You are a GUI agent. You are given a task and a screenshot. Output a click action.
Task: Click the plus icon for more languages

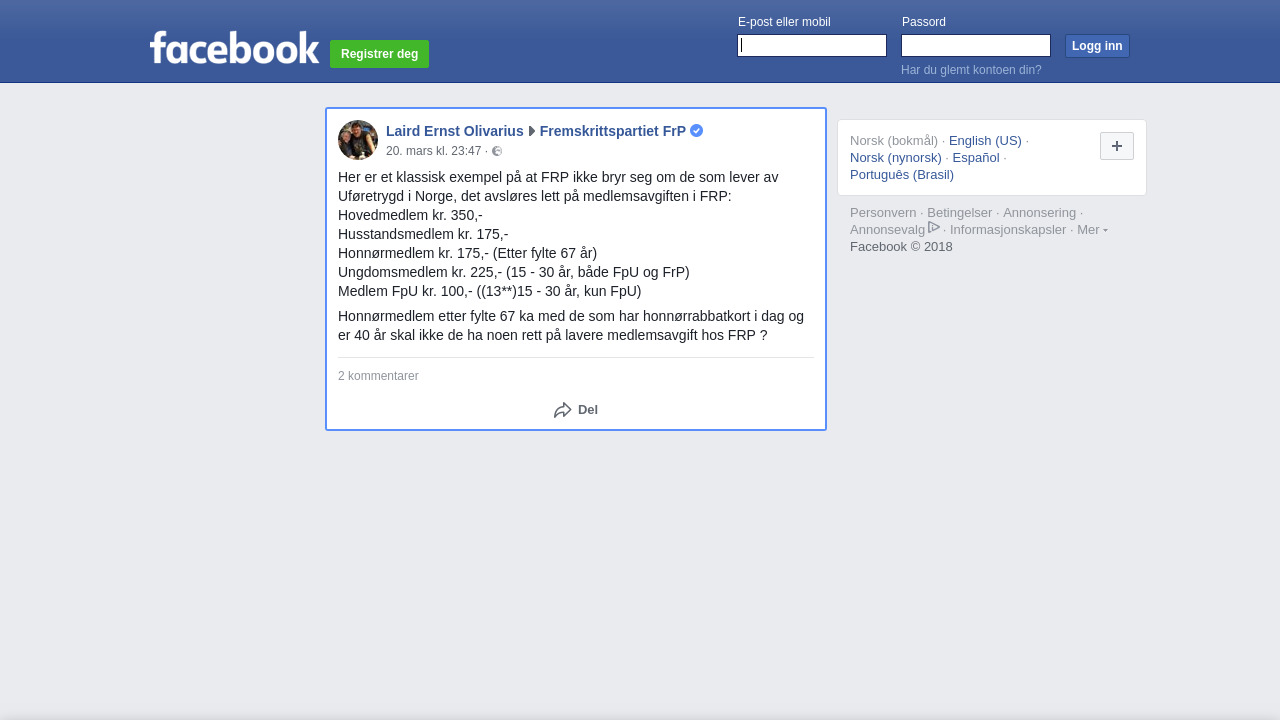pos(1117,146)
